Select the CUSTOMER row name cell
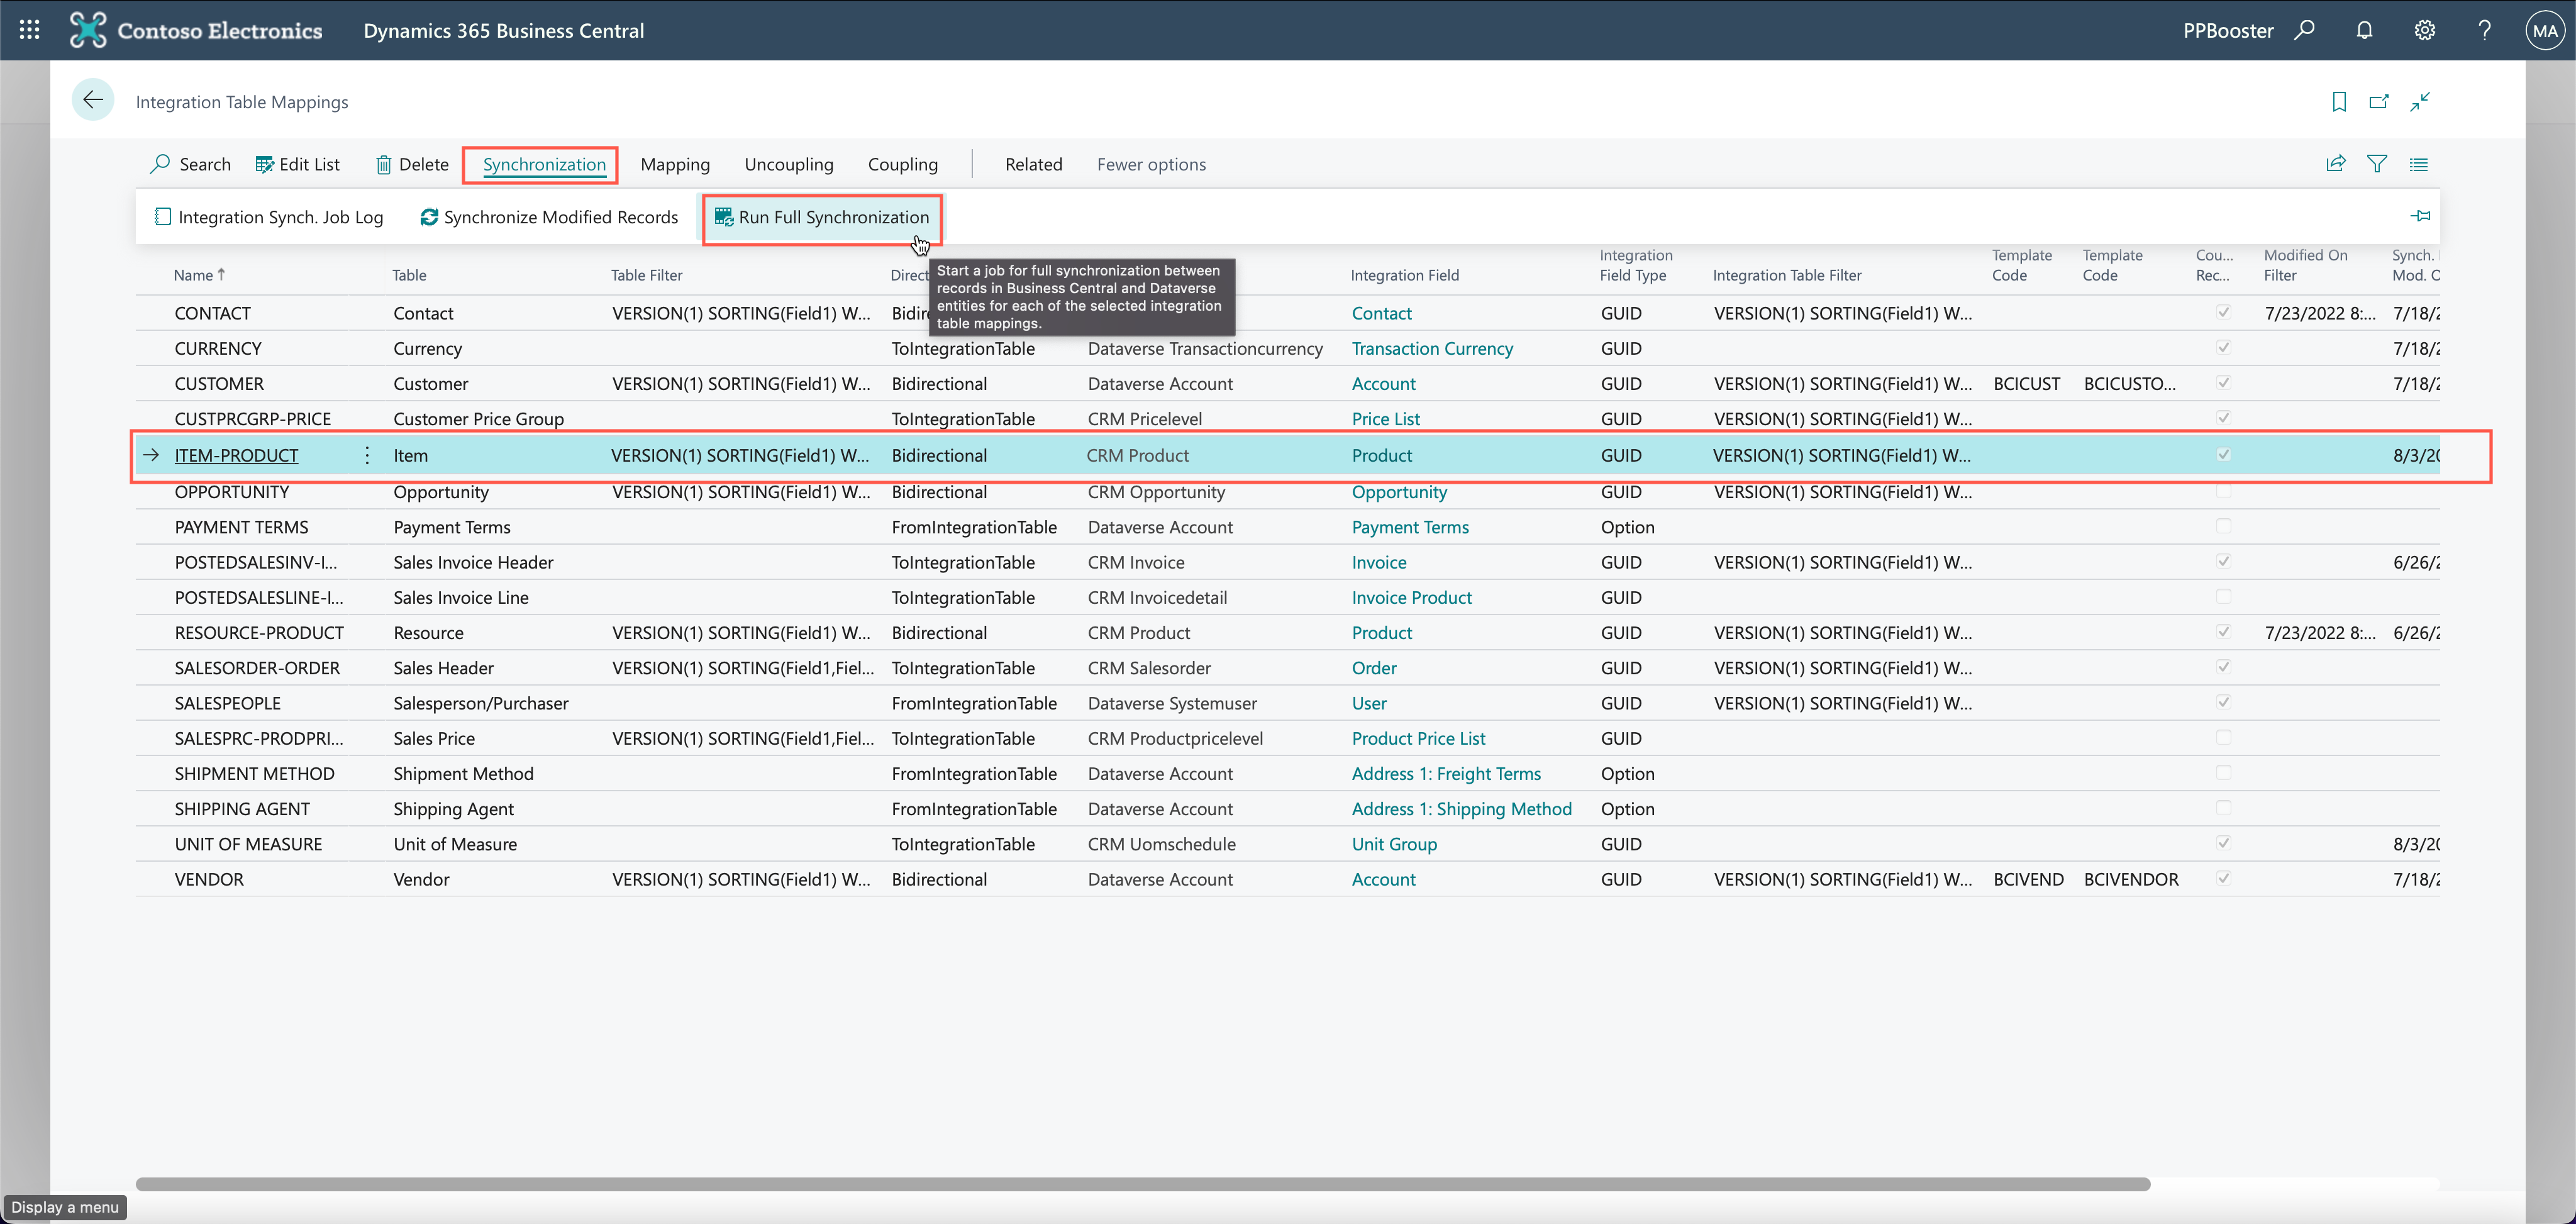The height and width of the screenshot is (1224, 2576). [x=219, y=383]
